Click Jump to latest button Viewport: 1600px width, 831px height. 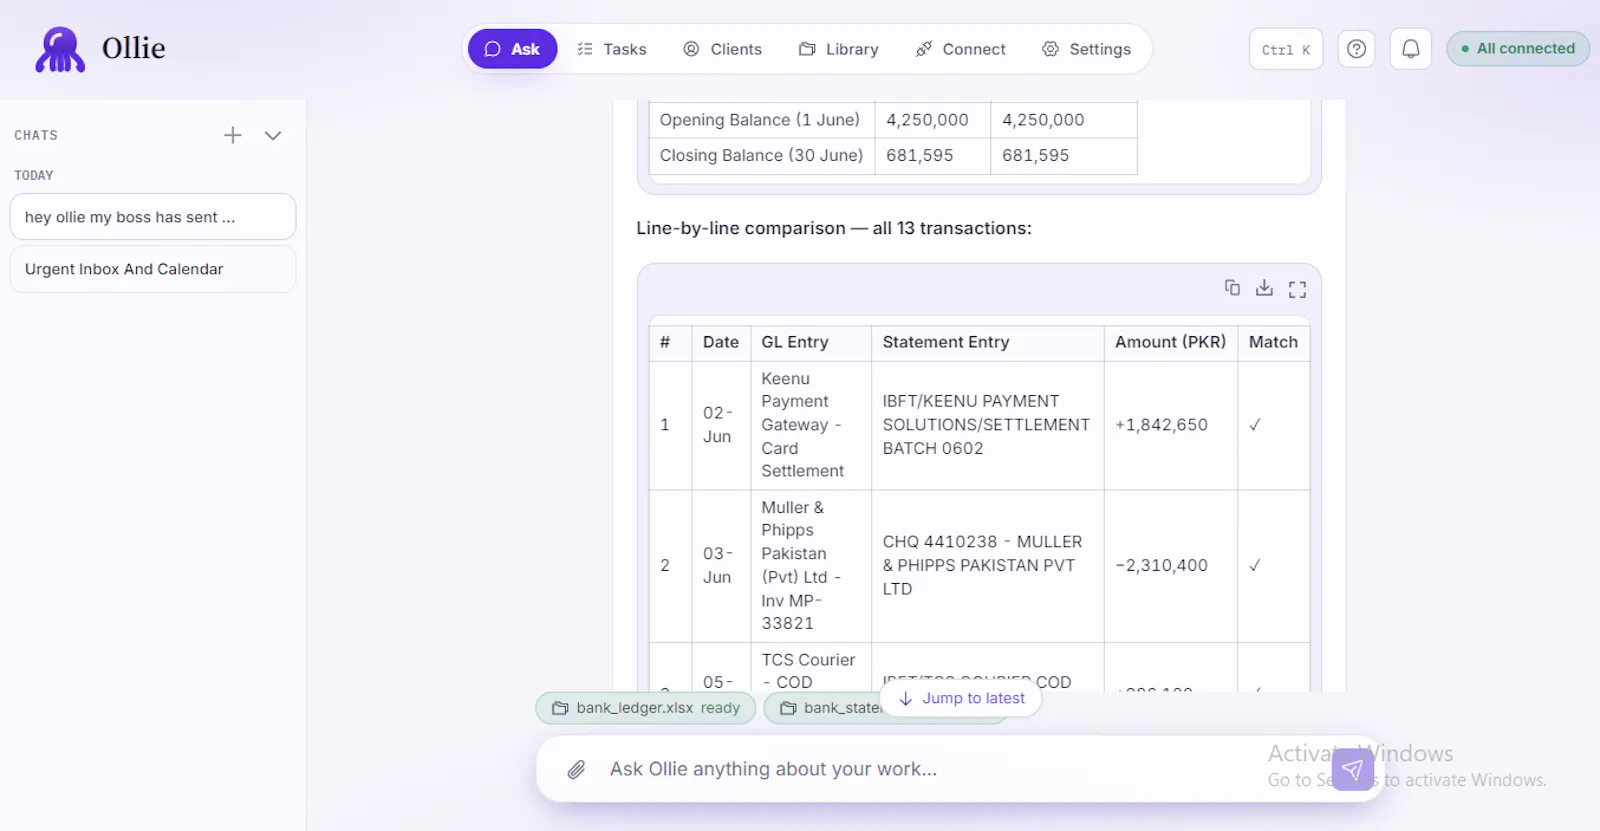[960, 698]
